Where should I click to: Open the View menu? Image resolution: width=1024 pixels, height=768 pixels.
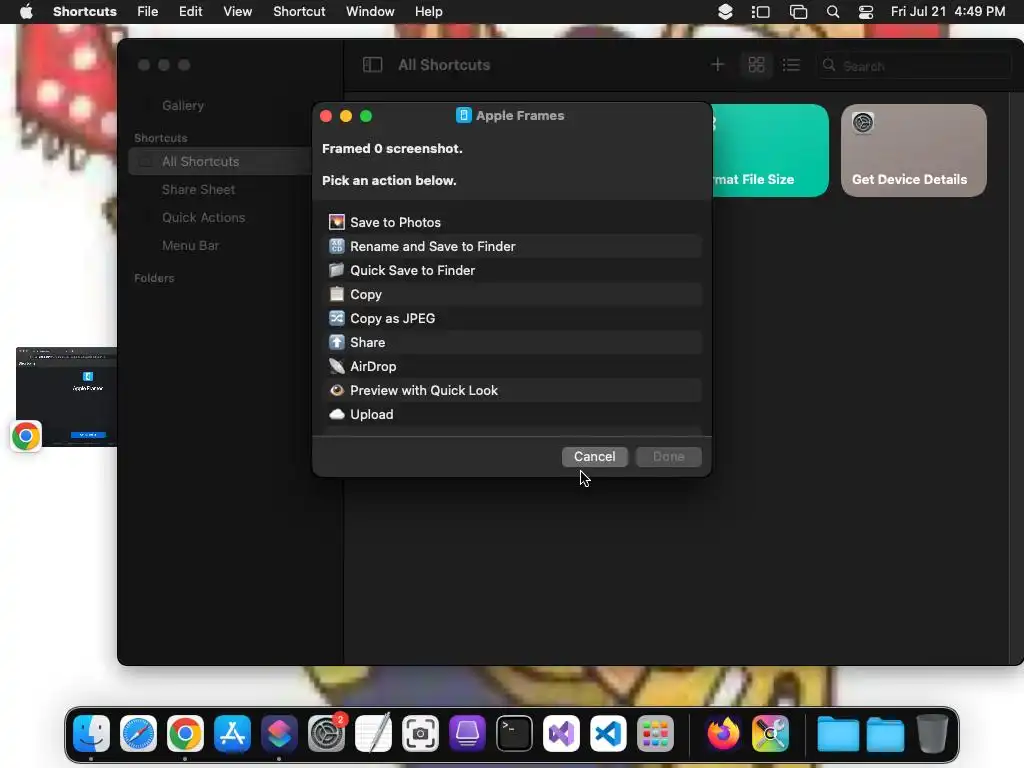pos(237,12)
